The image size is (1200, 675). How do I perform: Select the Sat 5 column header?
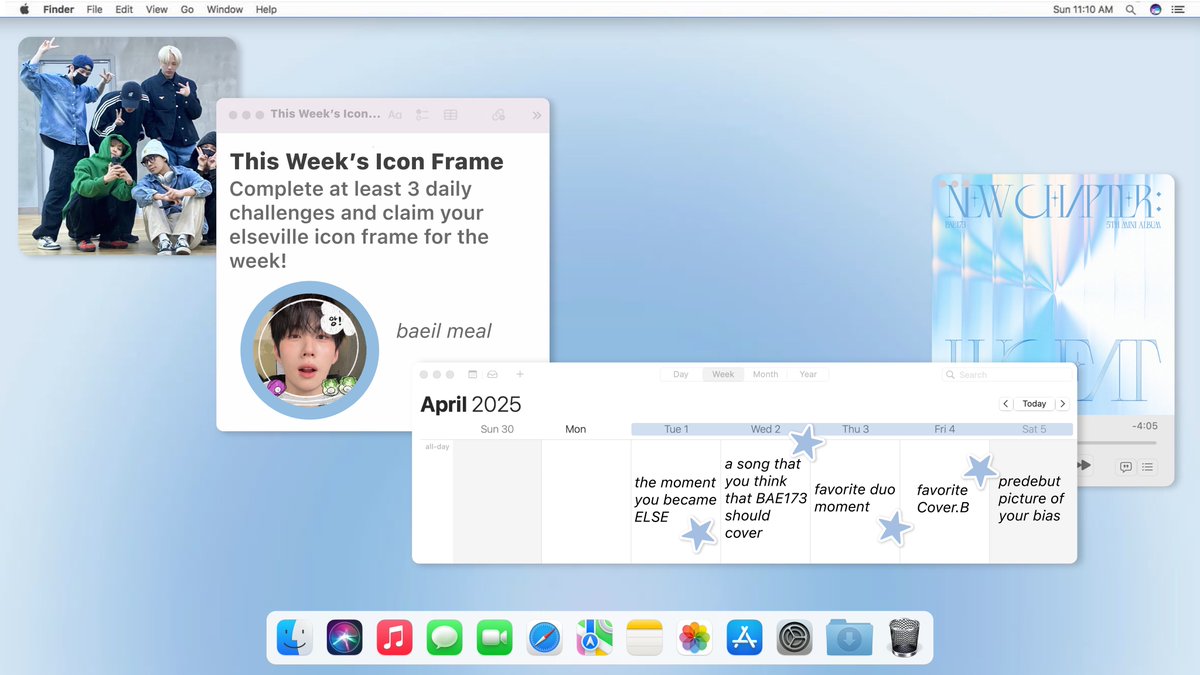[1035, 429]
